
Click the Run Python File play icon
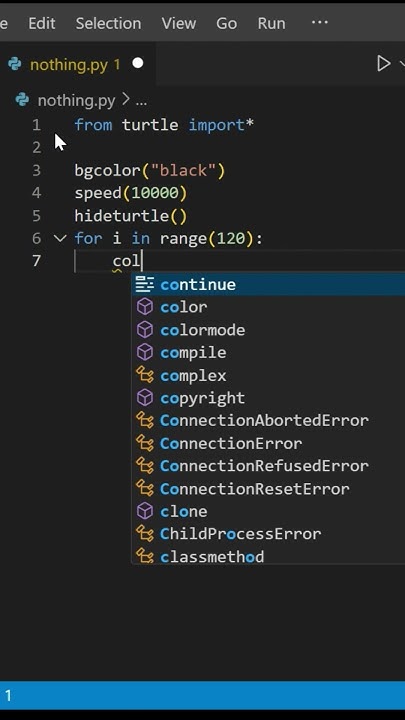coord(383,63)
